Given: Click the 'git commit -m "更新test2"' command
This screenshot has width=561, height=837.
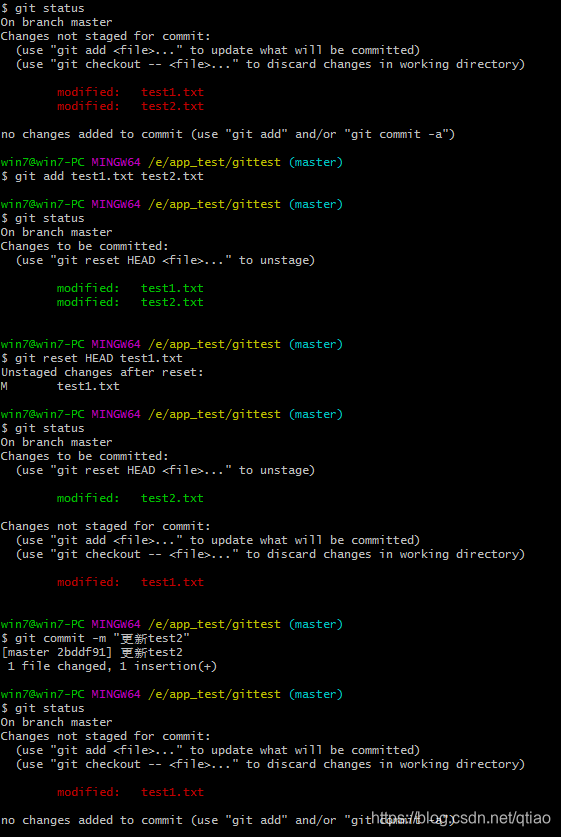Looking at the screenshot, I should tap(96, 638).
